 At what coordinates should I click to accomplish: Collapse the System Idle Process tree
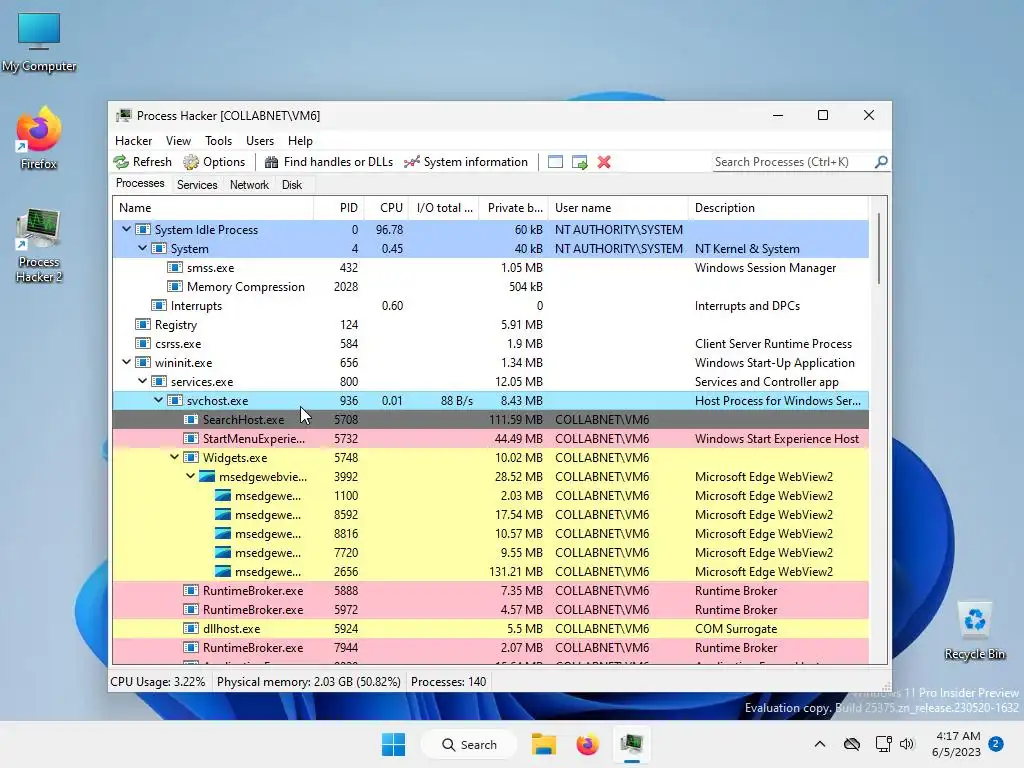point(127,229)
